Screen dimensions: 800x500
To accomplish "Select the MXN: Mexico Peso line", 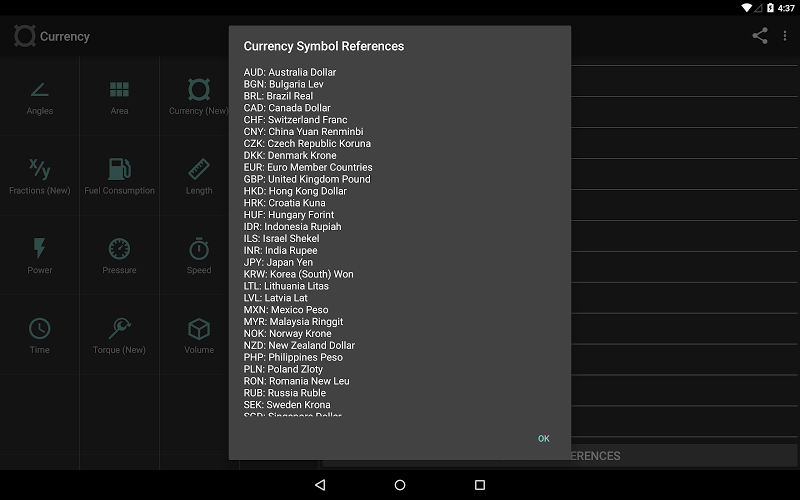I will [x=286, y=310].
